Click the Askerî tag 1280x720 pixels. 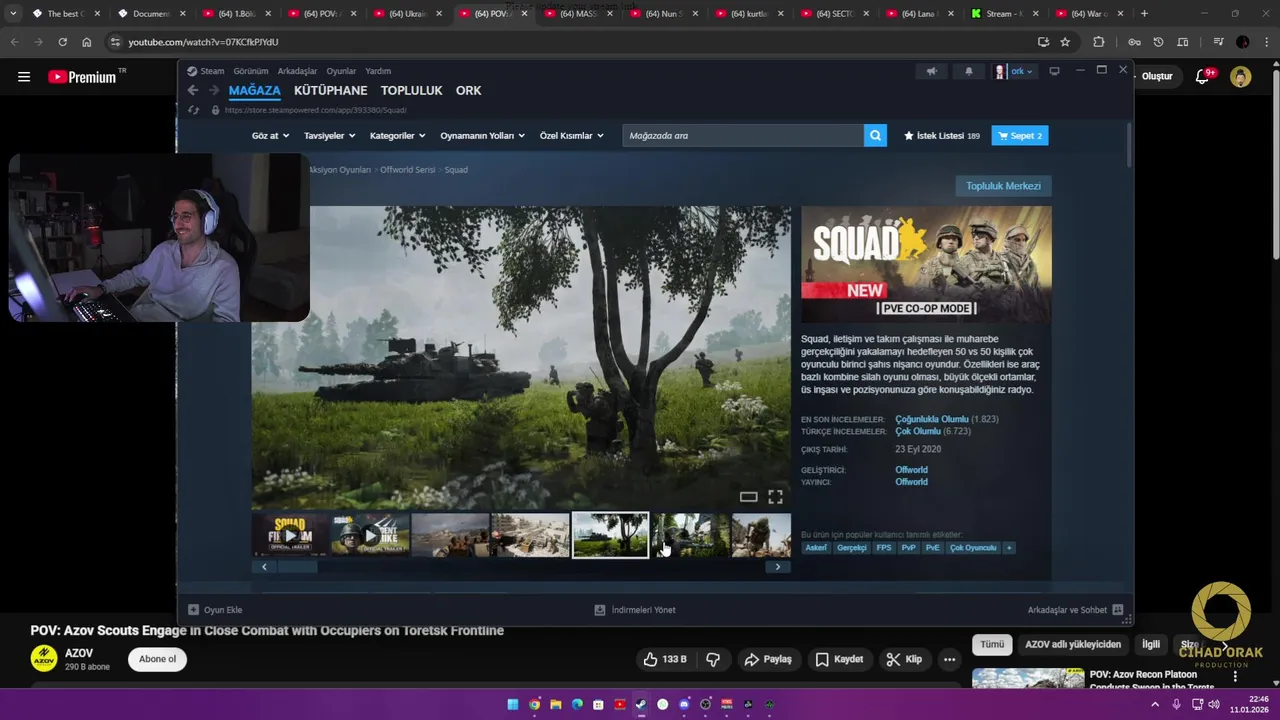pos(816,548)
